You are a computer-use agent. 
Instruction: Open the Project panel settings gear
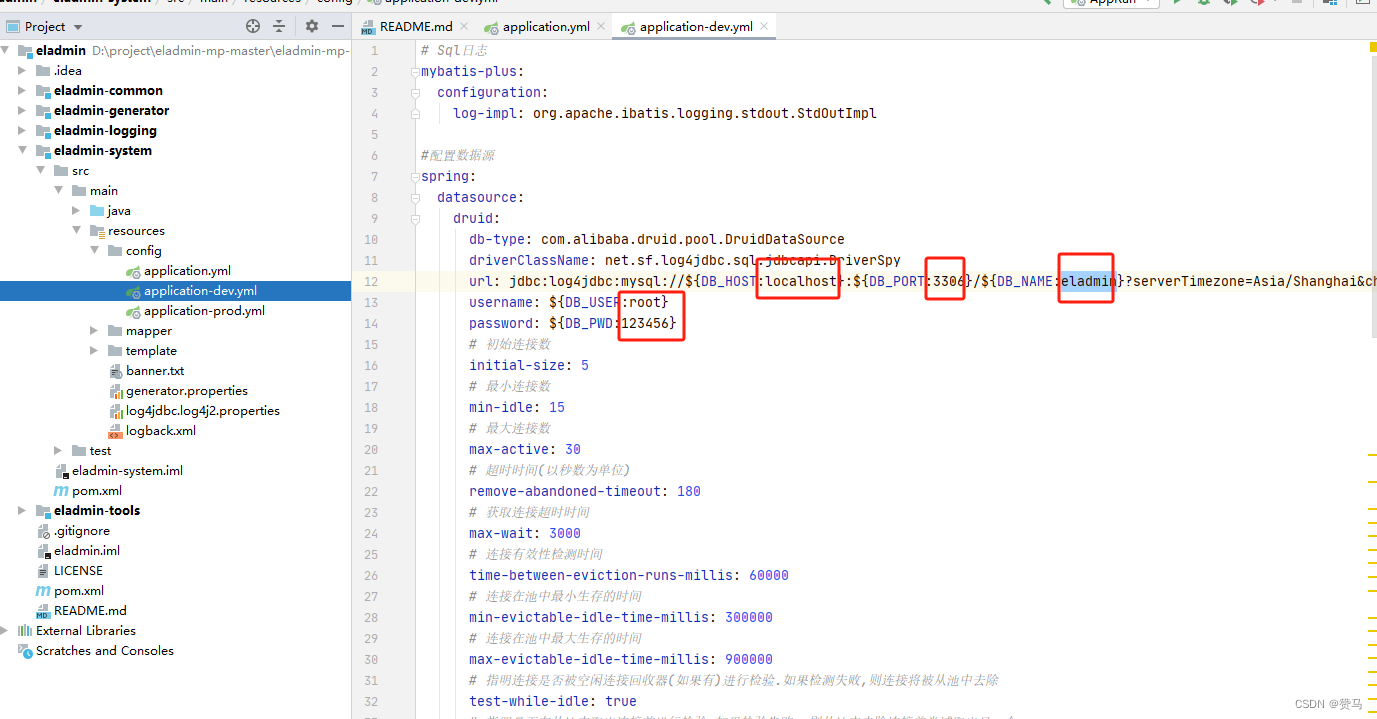click(311, 27)
